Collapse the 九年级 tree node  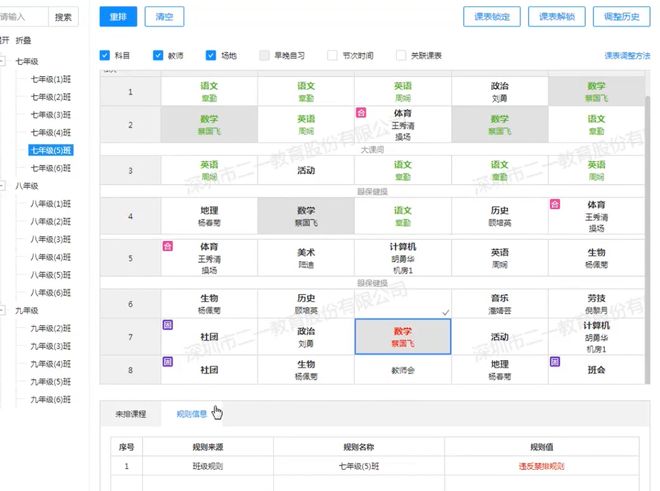click(x=3, y=310)
